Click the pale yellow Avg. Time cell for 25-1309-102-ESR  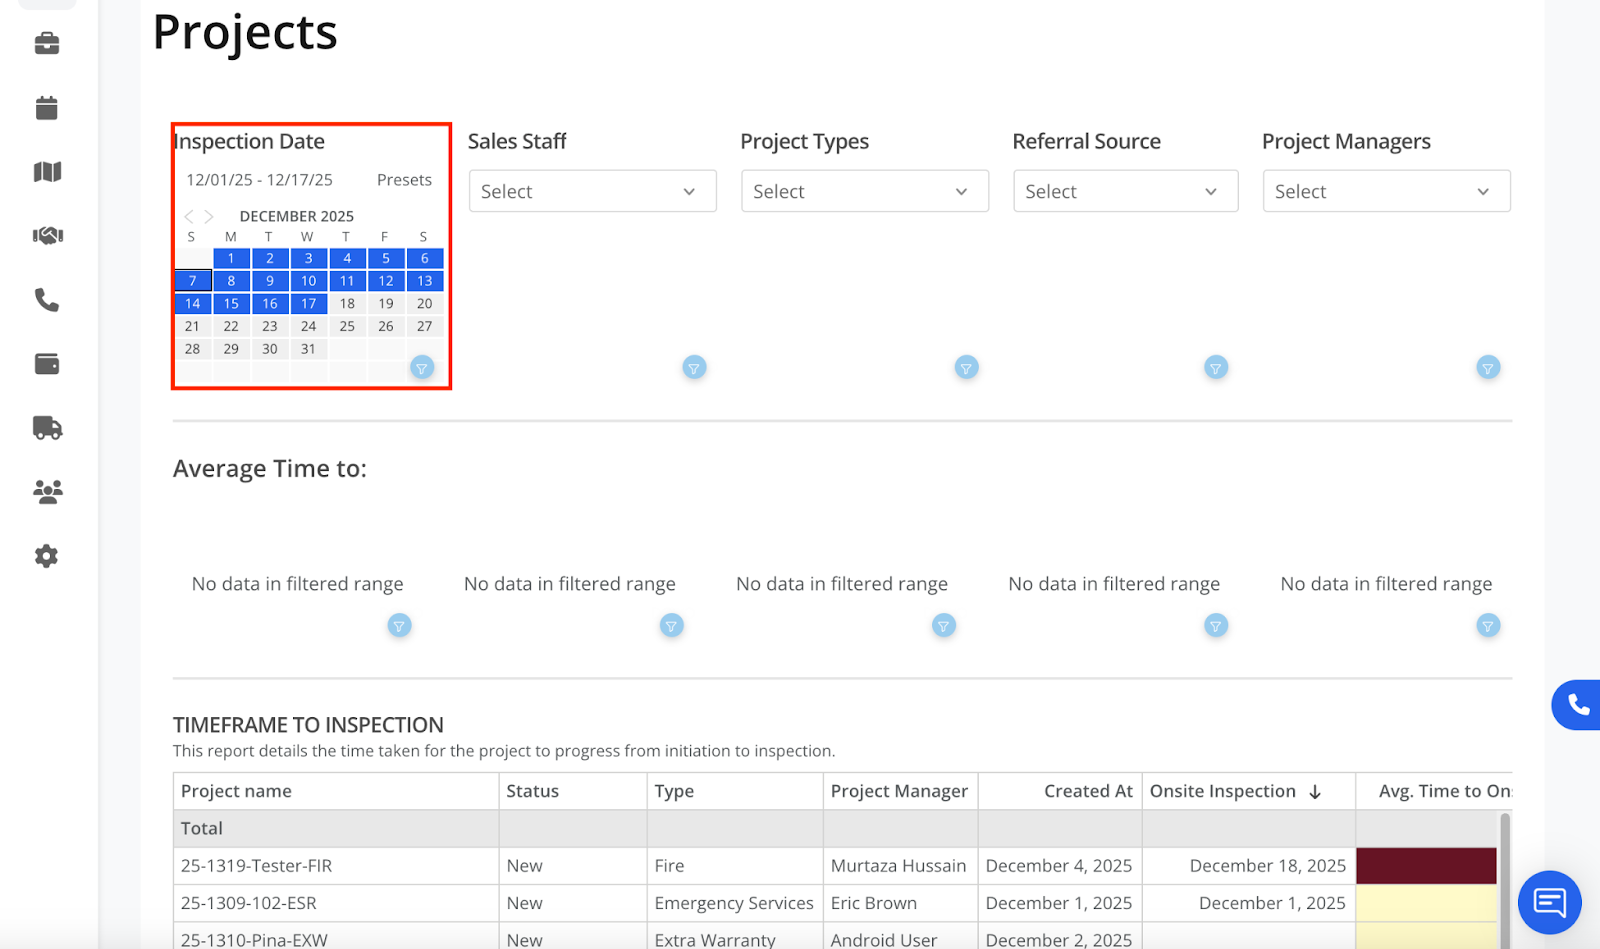click(1426, 903)
